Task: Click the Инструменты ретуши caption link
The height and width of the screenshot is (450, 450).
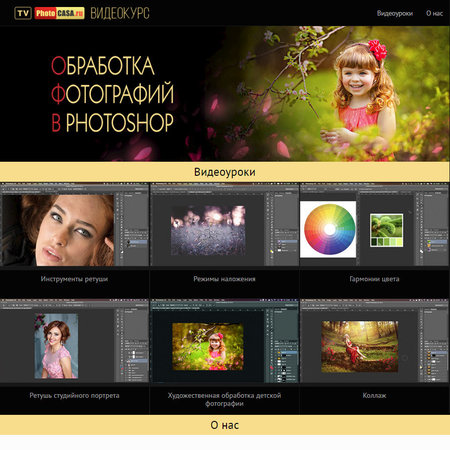Action: click(x=74, y=279)
